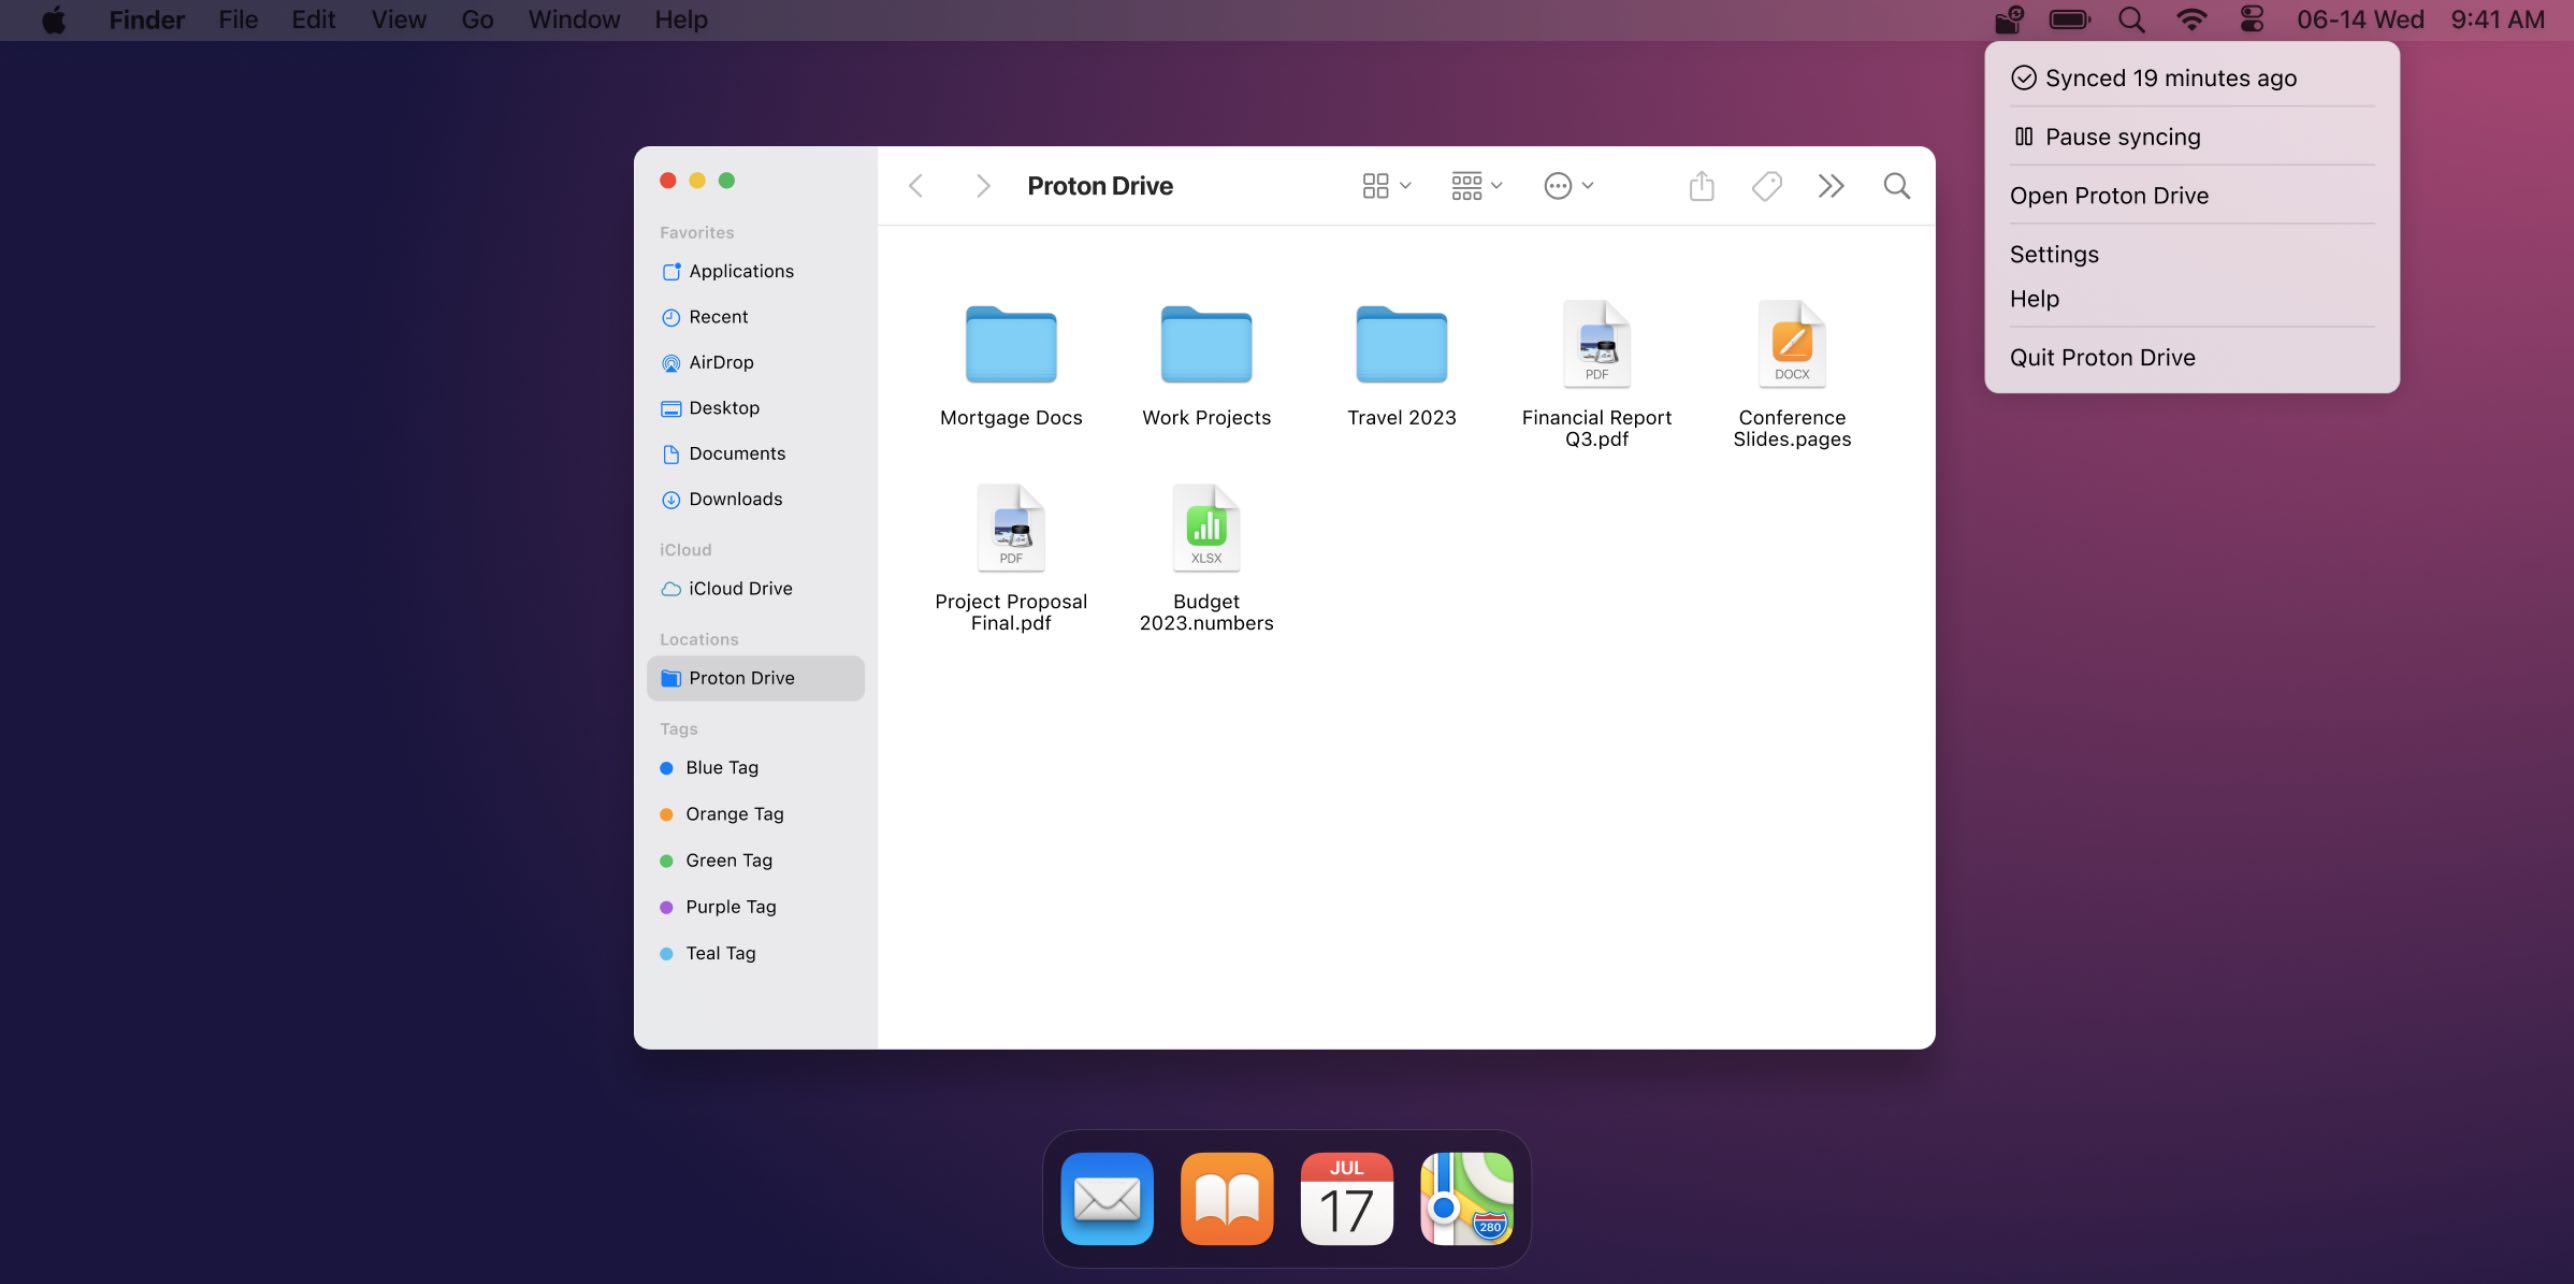Open Control Center icon in menu bar
Viewport: 2574px width, 1284px height.
tap(2251, 19)
